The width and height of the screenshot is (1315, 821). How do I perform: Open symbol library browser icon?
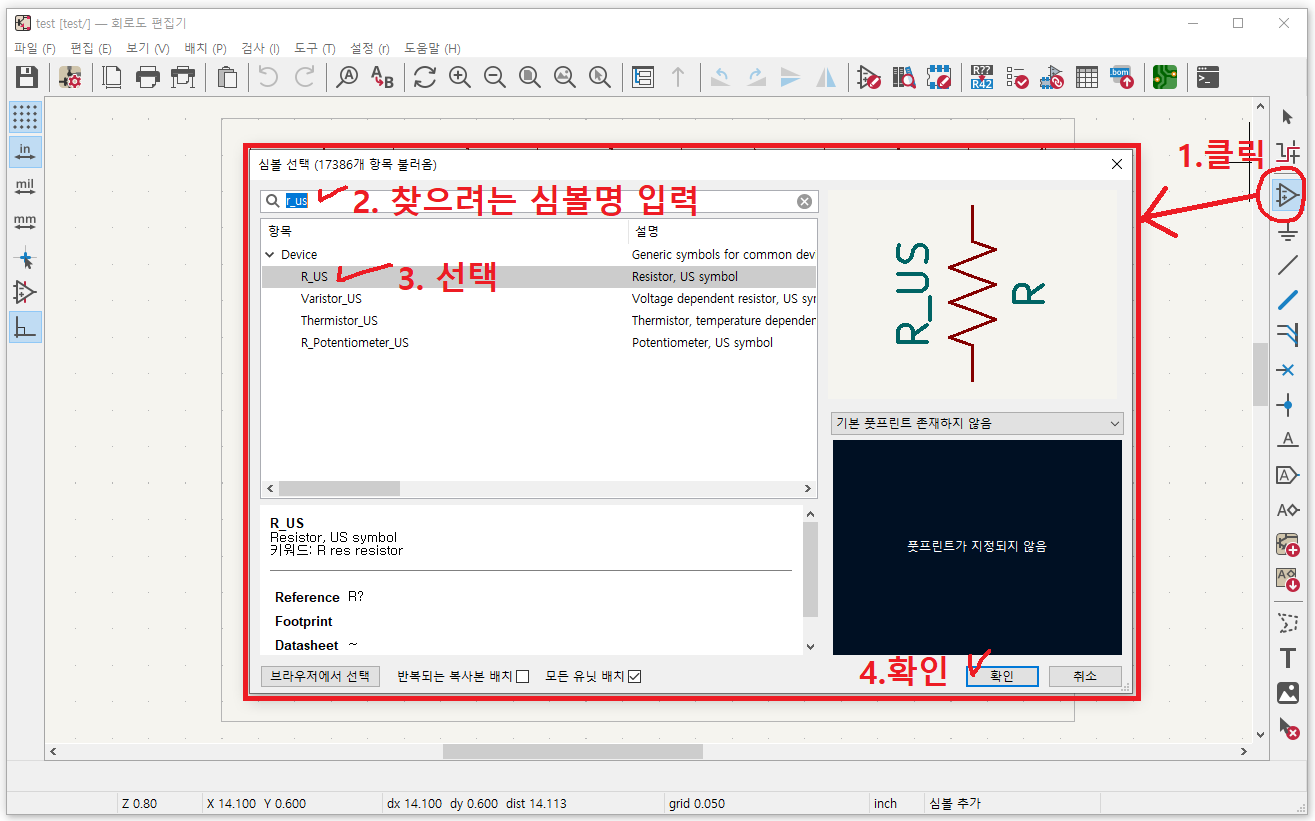pyautogui.click(x=904, y=77)
